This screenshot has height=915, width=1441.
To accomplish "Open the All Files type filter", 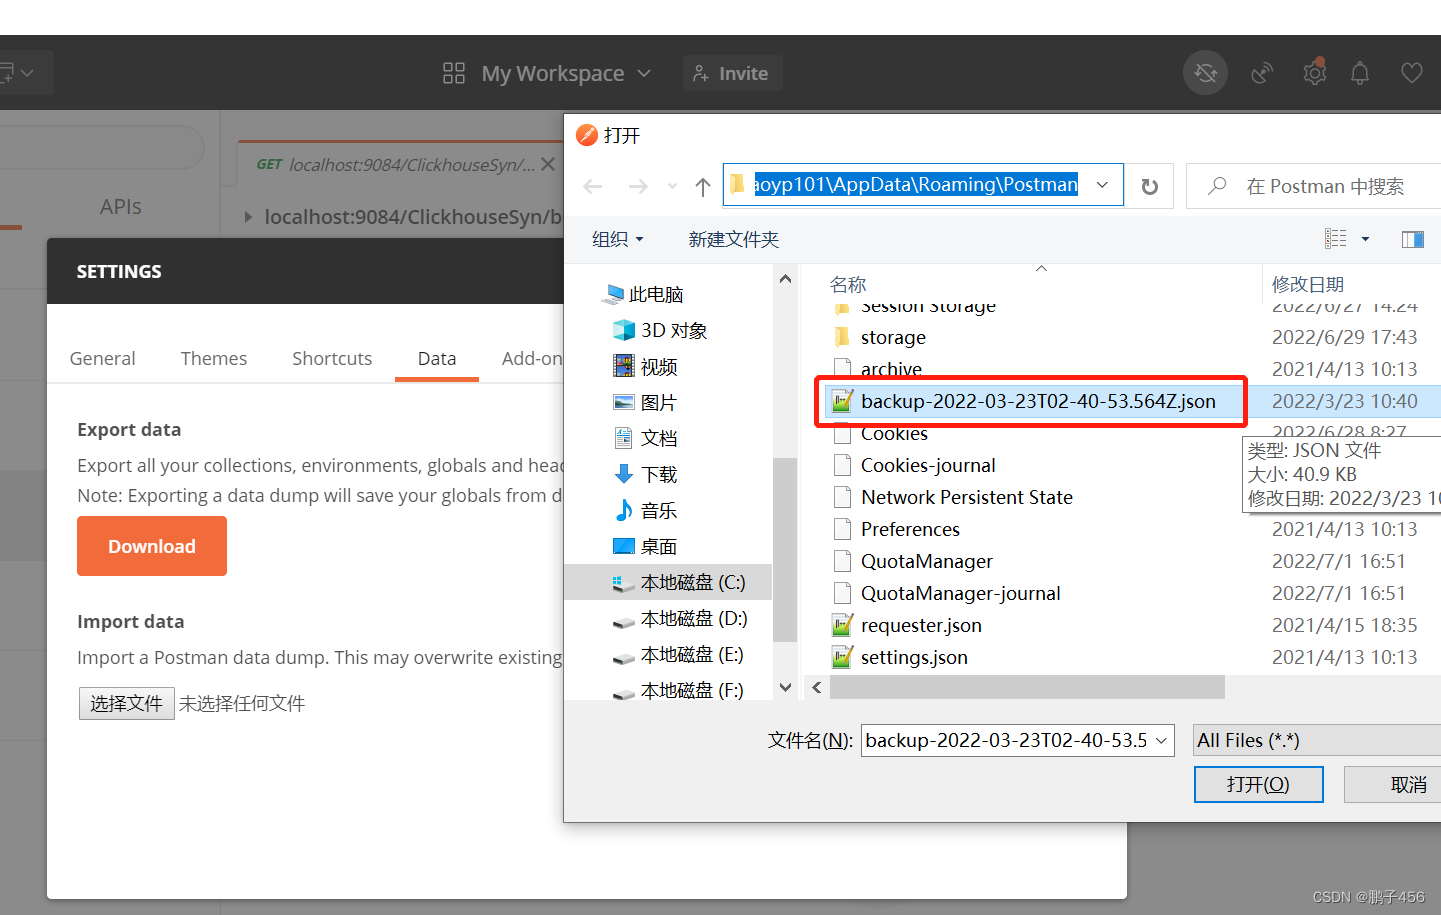I will 1318,740.
